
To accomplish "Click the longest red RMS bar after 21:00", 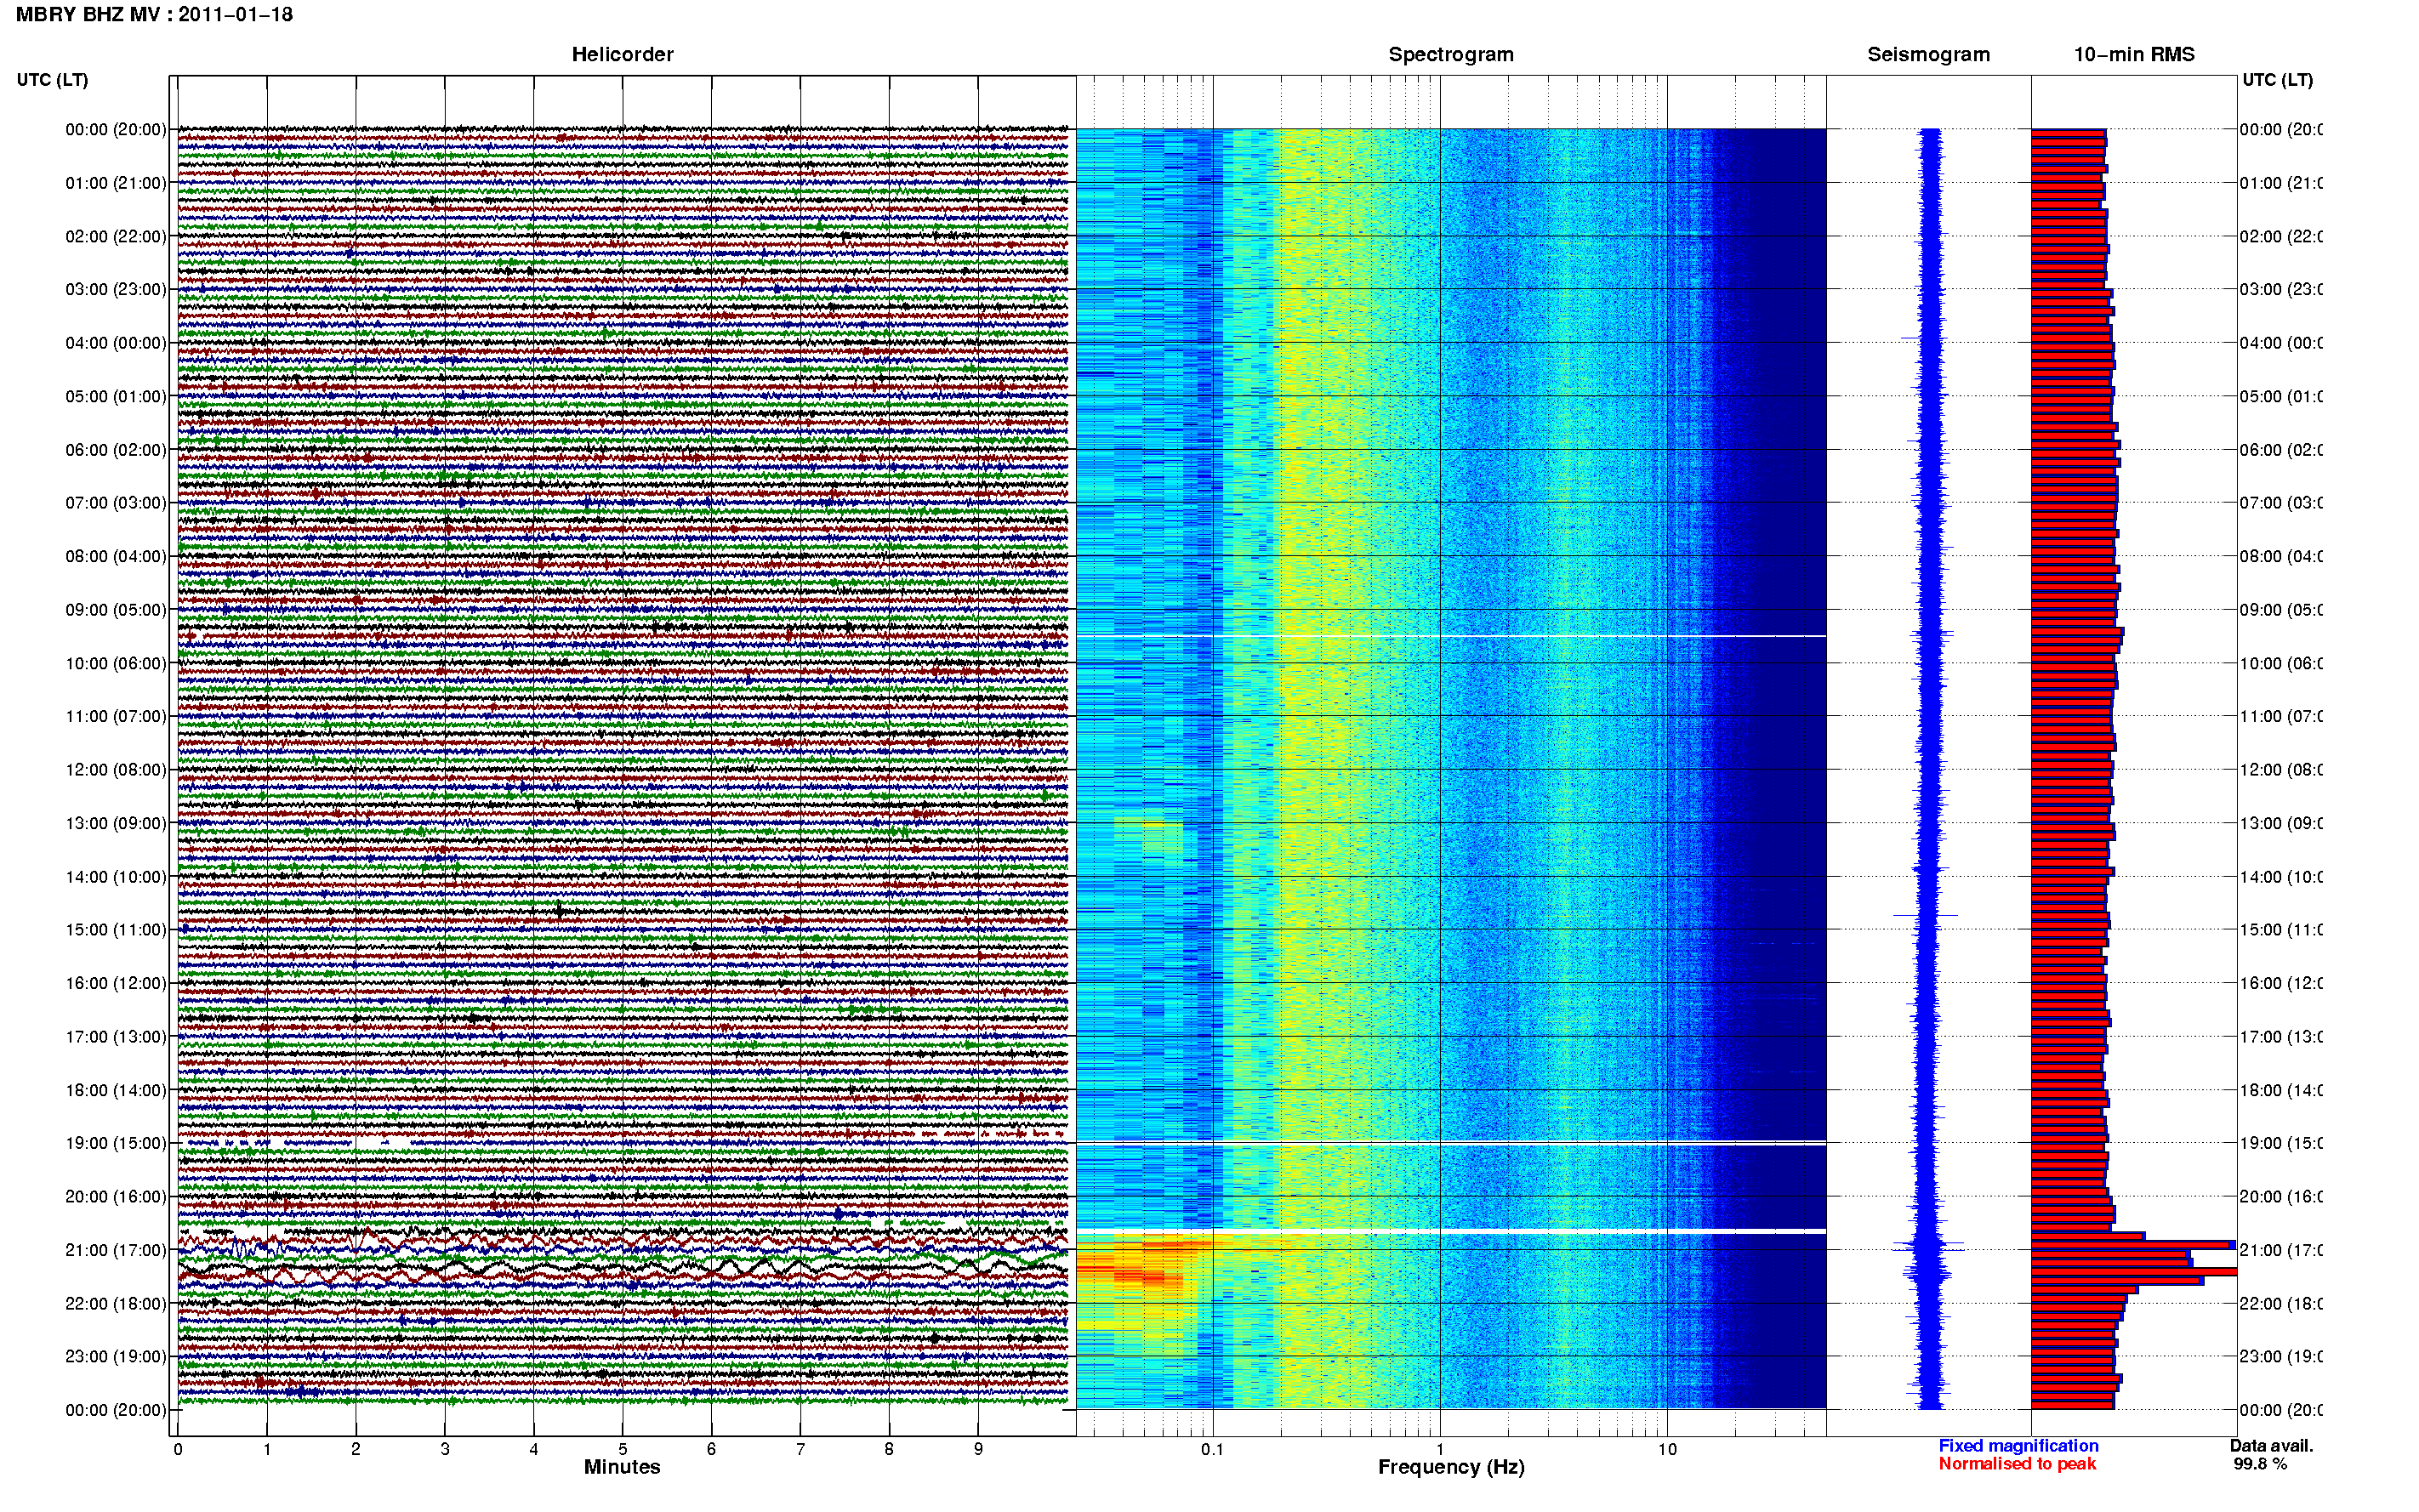I will [x=2134, y=1272].
